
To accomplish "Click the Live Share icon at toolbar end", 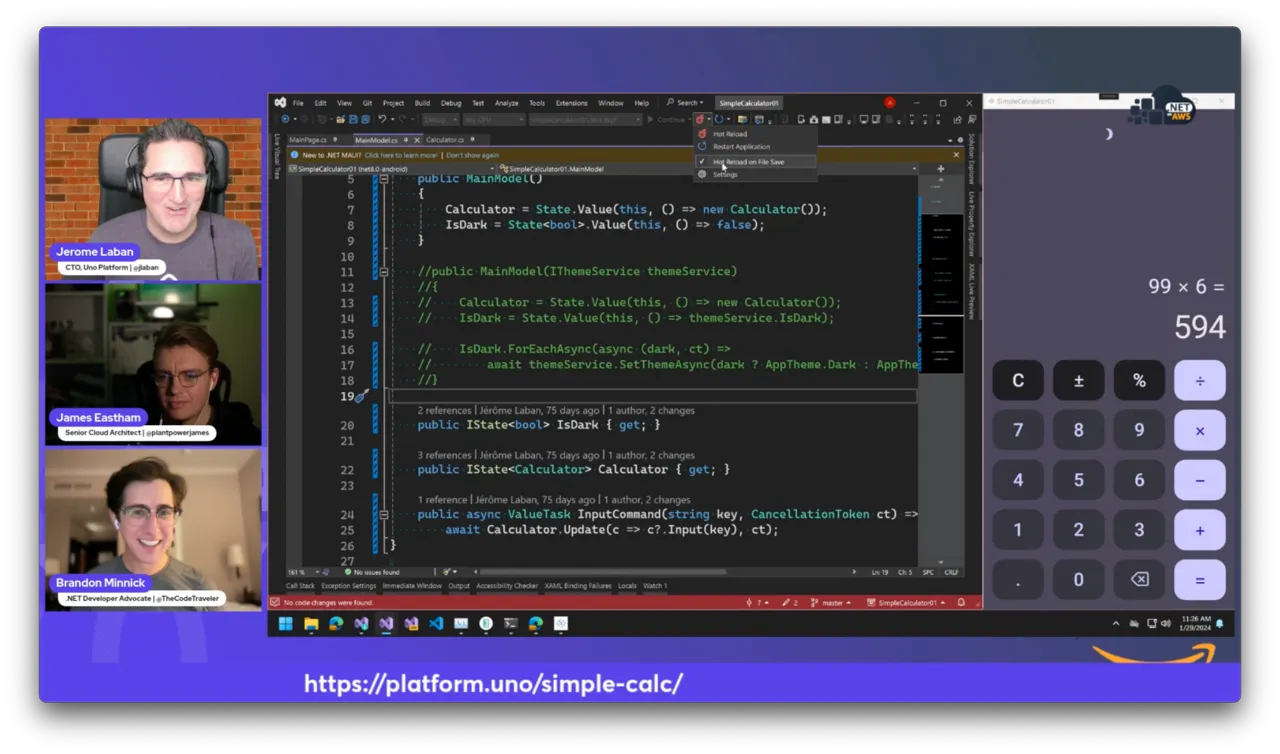I will (957, 119).
